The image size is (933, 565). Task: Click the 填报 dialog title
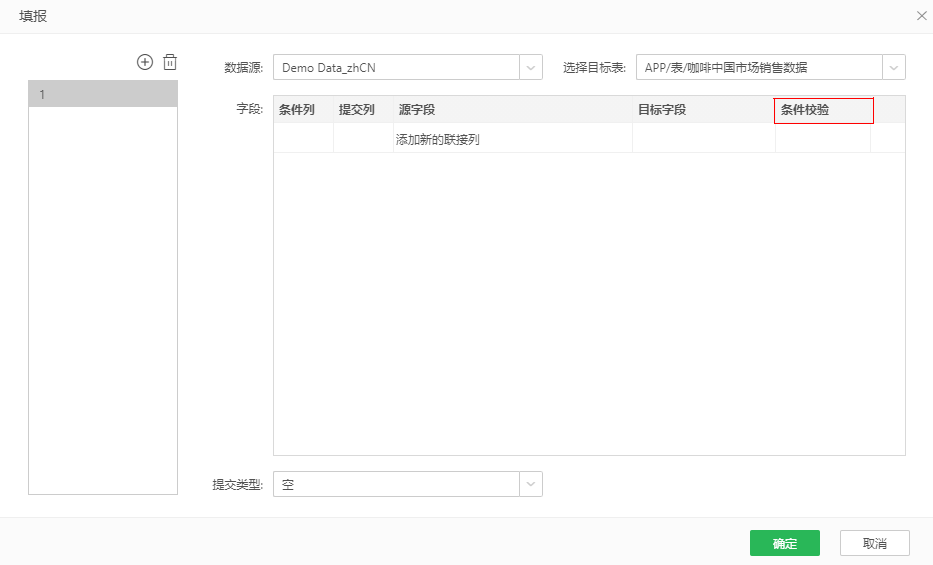coord(33,16)
